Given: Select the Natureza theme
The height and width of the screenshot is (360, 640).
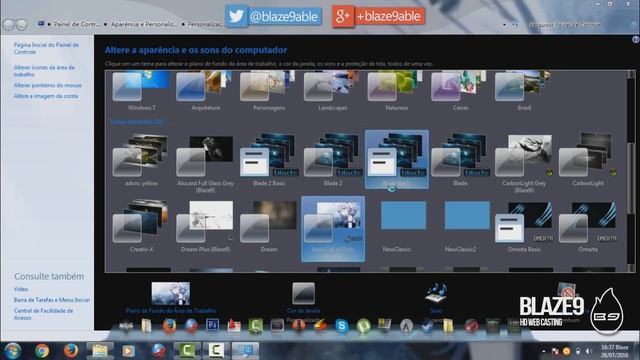Looking at the screenshot, I should pos(396,91).
